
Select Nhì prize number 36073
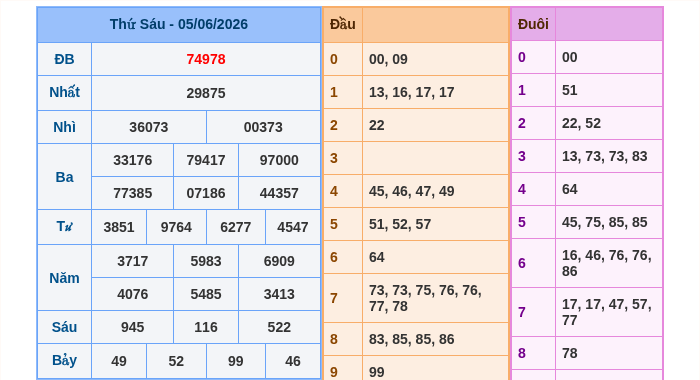pos(149,127)
